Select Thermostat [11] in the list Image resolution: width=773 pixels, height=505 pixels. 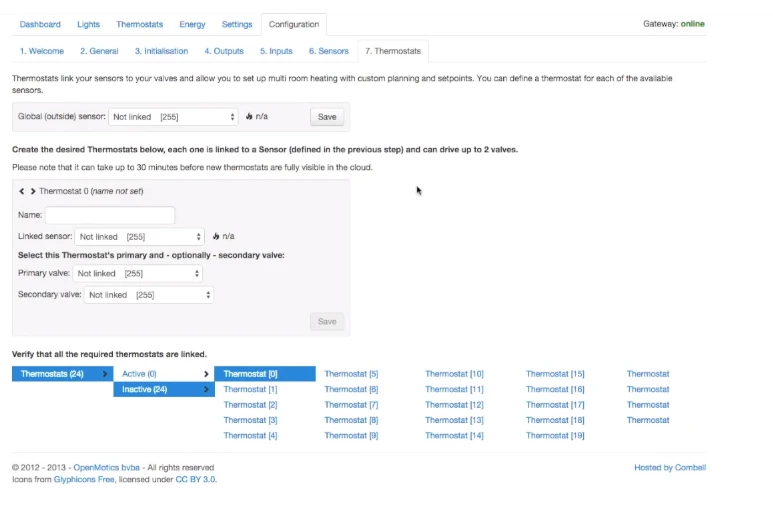(455, 389)
